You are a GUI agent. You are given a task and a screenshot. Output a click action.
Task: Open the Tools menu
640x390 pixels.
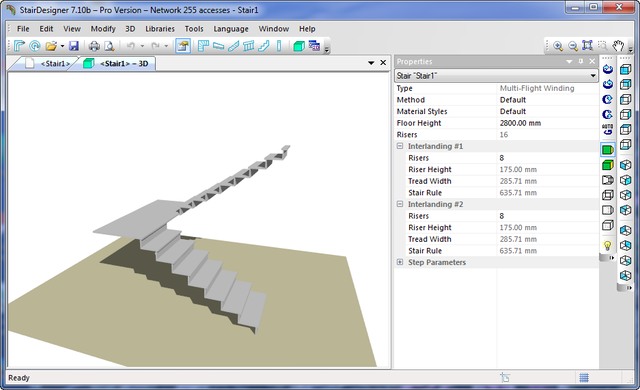click(194, 29)
